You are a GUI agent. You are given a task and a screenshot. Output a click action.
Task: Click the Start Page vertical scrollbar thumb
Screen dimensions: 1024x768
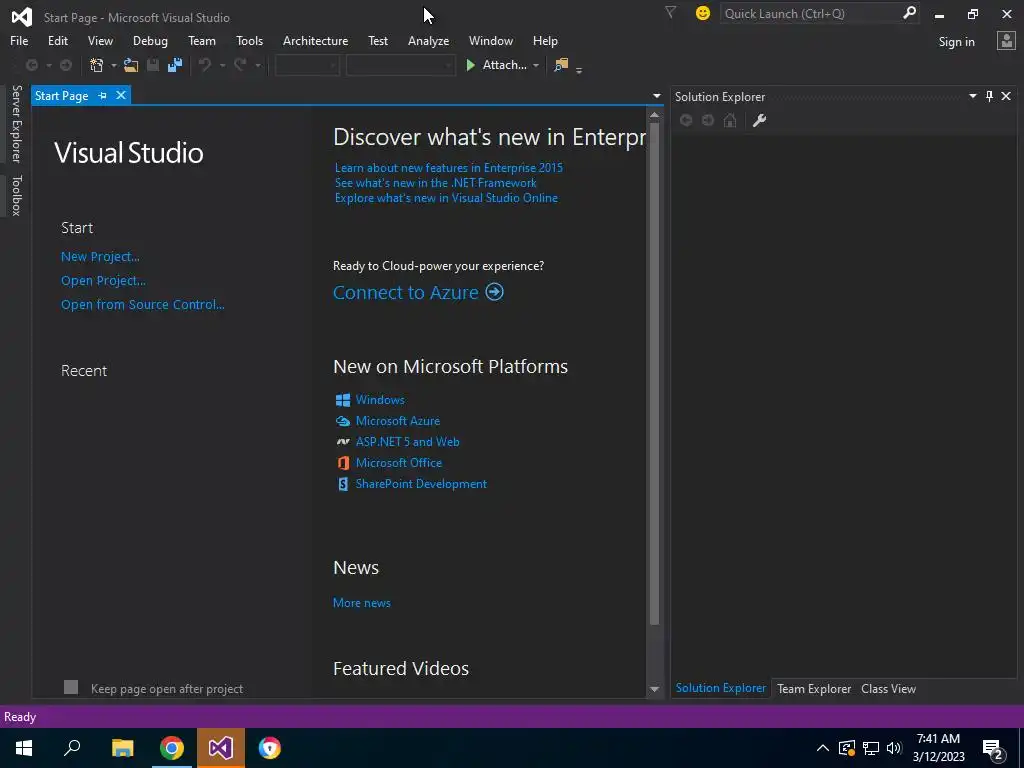(654, 372)
